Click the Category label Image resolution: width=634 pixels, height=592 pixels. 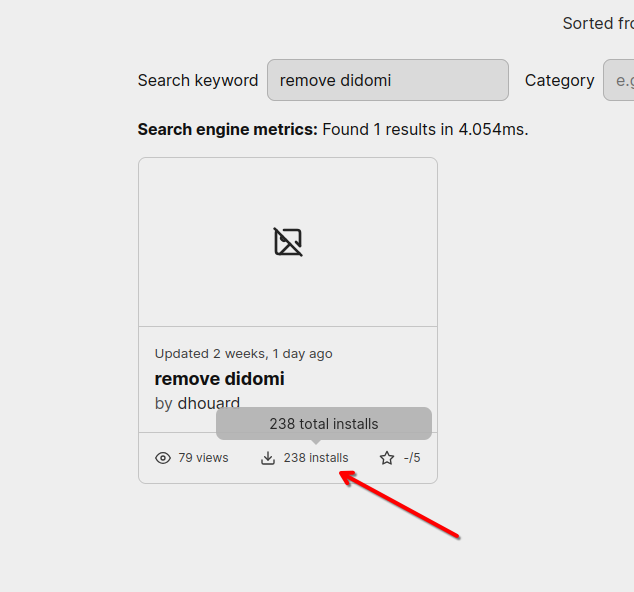(559, 80)
